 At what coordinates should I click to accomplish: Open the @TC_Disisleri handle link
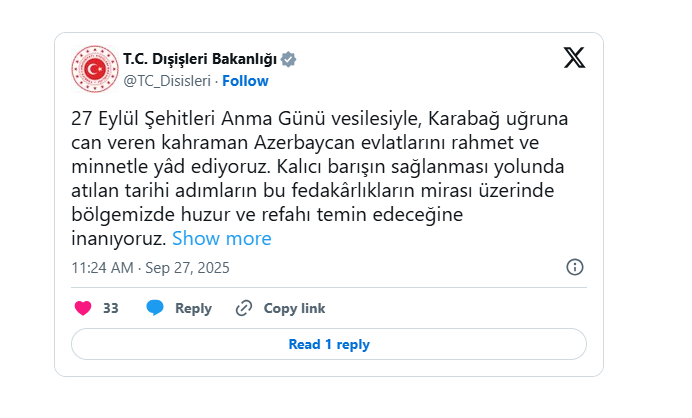167,81
